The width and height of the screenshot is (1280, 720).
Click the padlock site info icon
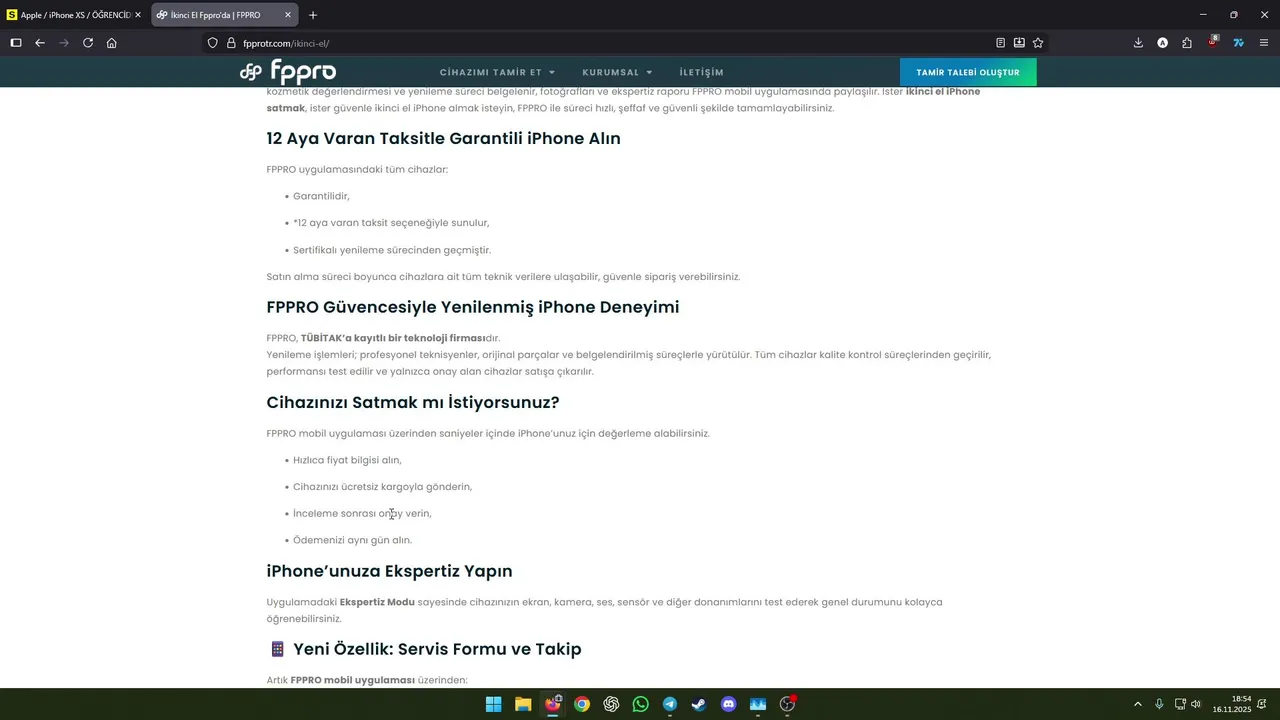[x=231, y=43]
